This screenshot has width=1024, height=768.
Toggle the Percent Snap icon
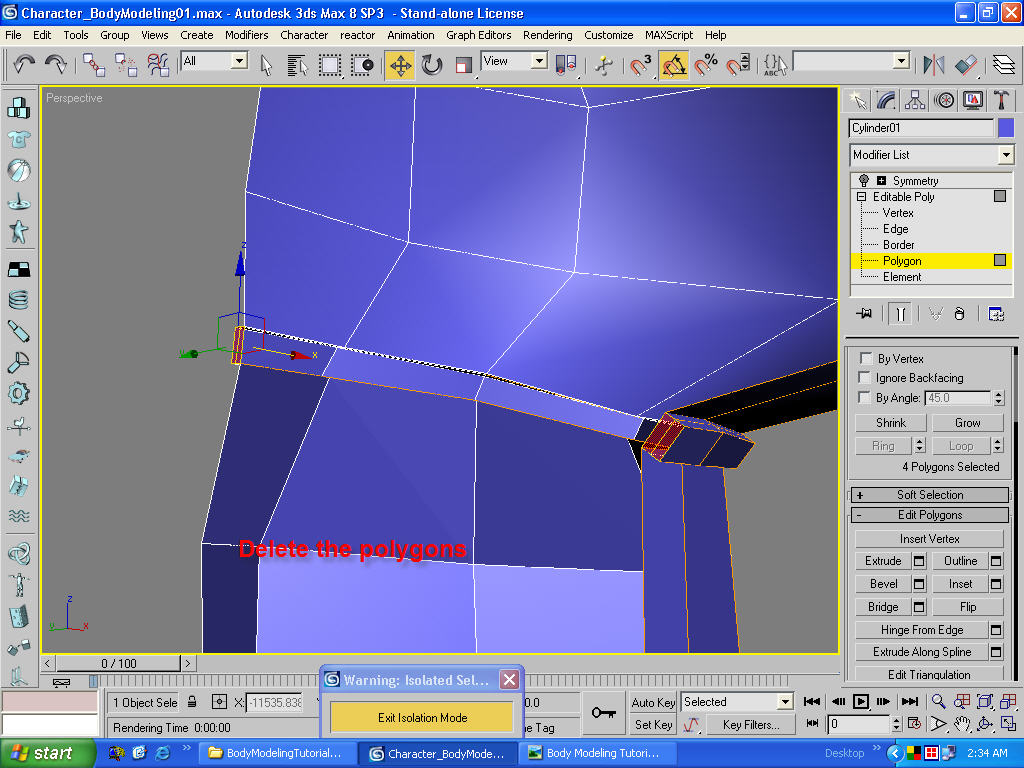click(706, 65)
